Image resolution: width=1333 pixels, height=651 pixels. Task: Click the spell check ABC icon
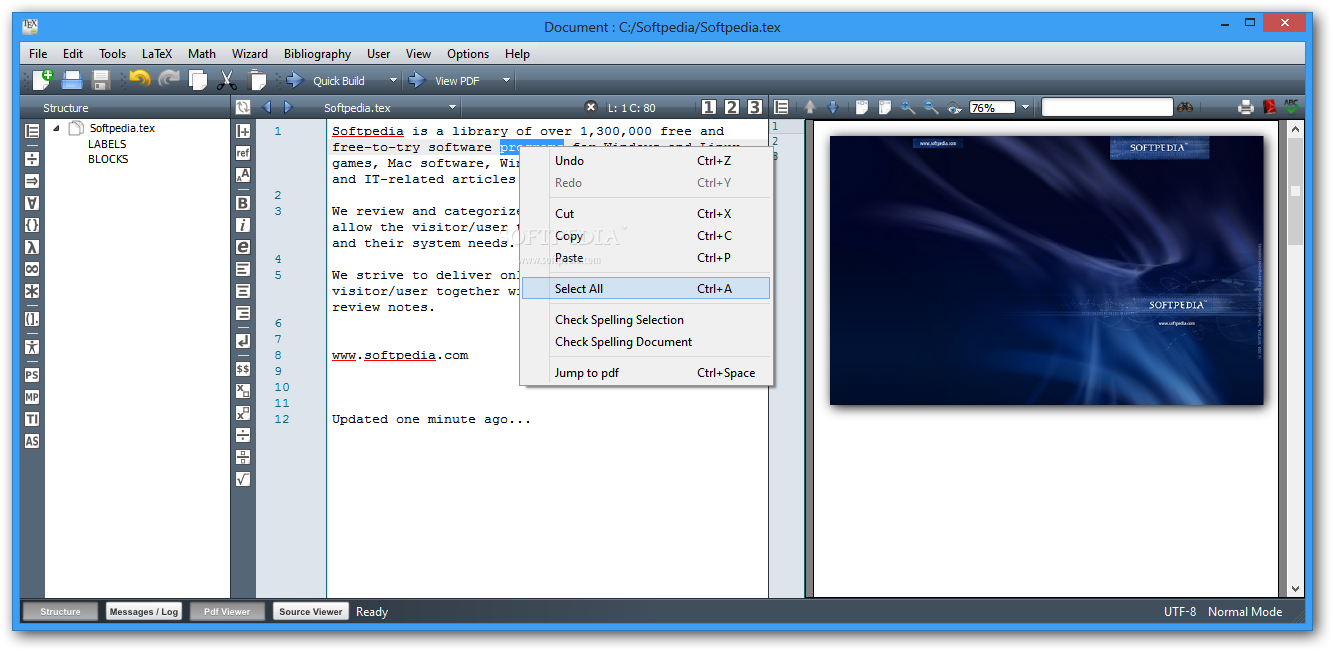pyautogui.click(x=1292, y=106)
